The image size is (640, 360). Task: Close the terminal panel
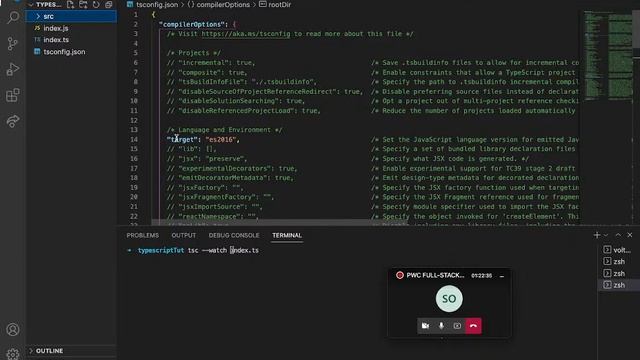(630, 235)
